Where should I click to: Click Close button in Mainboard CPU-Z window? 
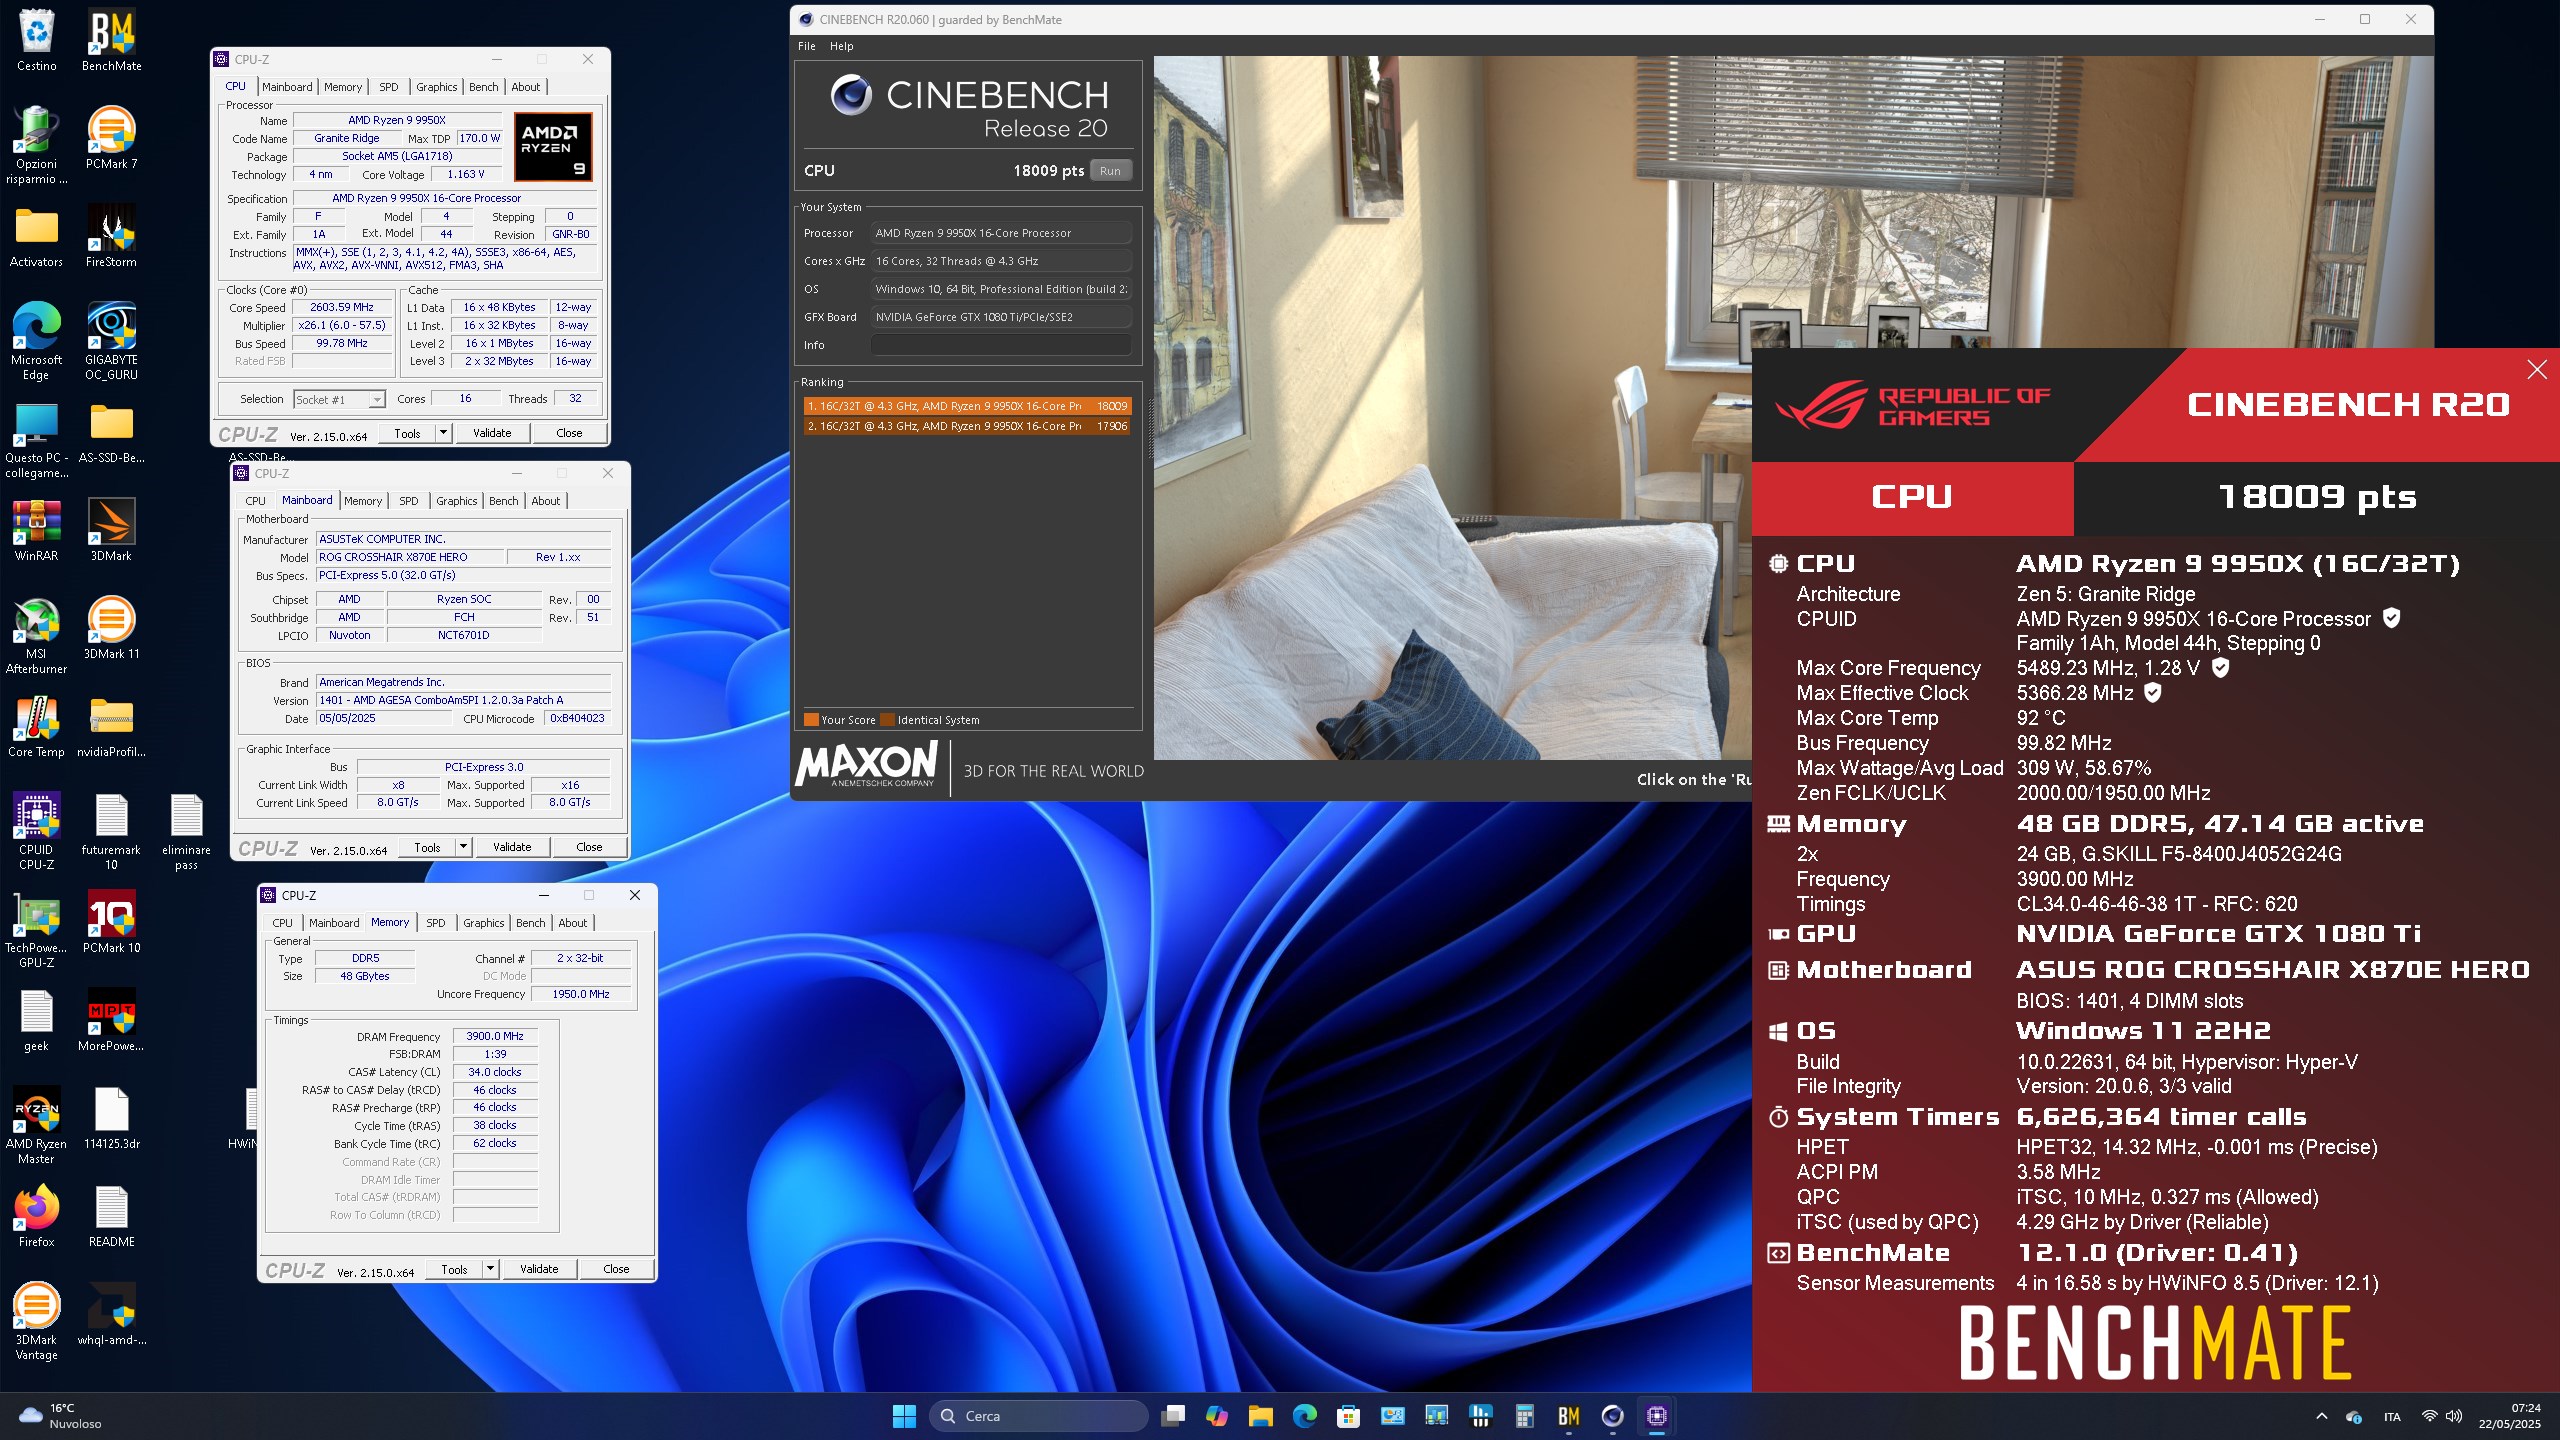click(x=589, y=847)
